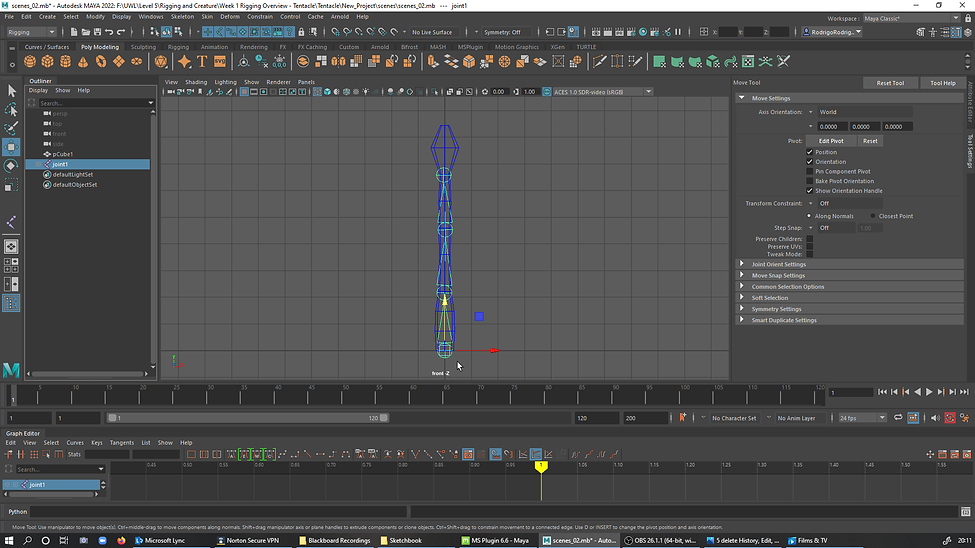Click the Tool Help button

coord(943,83)
